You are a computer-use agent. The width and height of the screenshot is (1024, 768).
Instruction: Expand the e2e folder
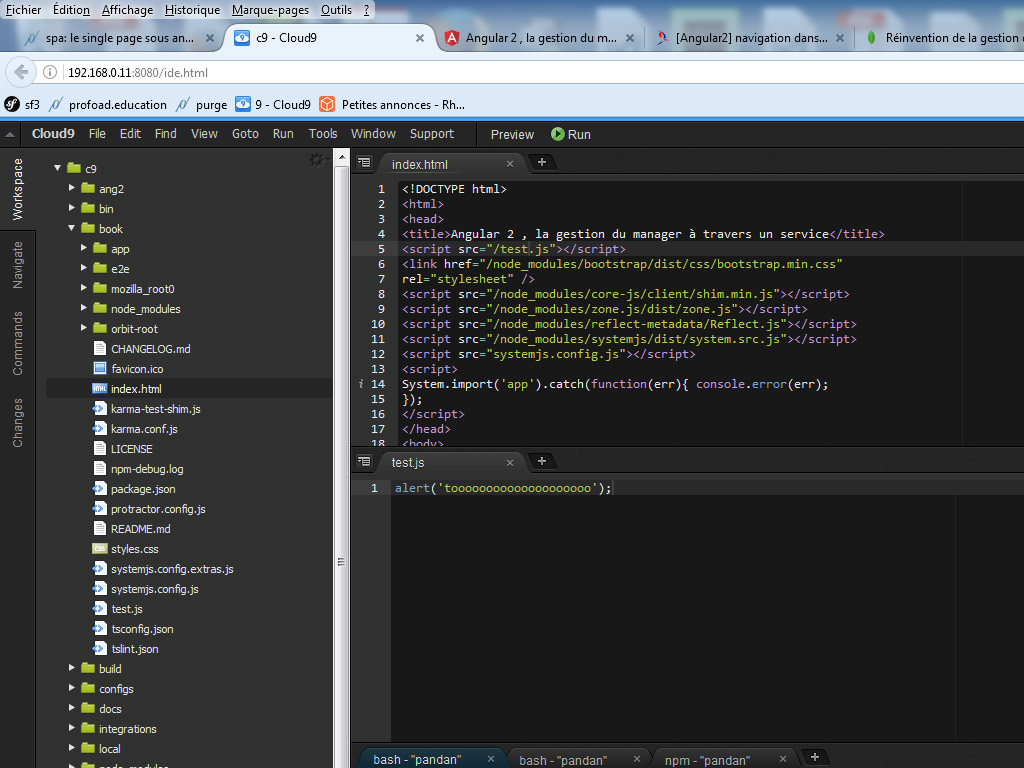click(x=84, y=268)
